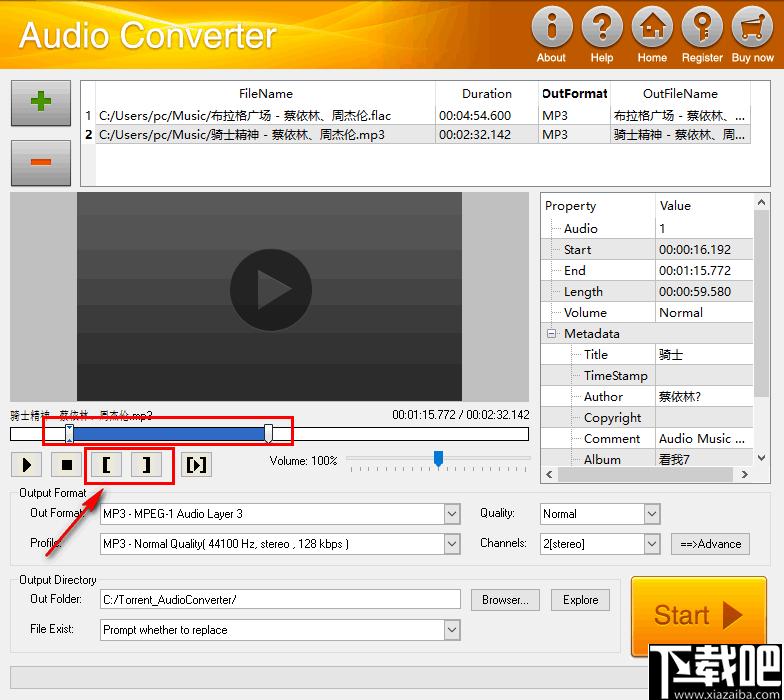Set start point with left bracket button
Image resolution: width=784 pixels, height=700 pixels.
tap(106, 465)
